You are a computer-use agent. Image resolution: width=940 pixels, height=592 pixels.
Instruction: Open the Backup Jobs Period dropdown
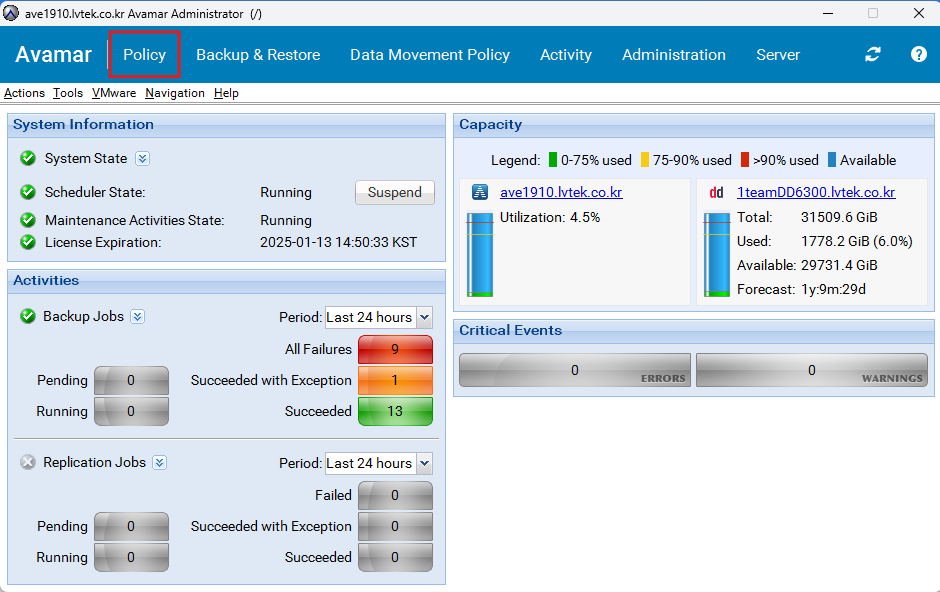tap(424, 317)
